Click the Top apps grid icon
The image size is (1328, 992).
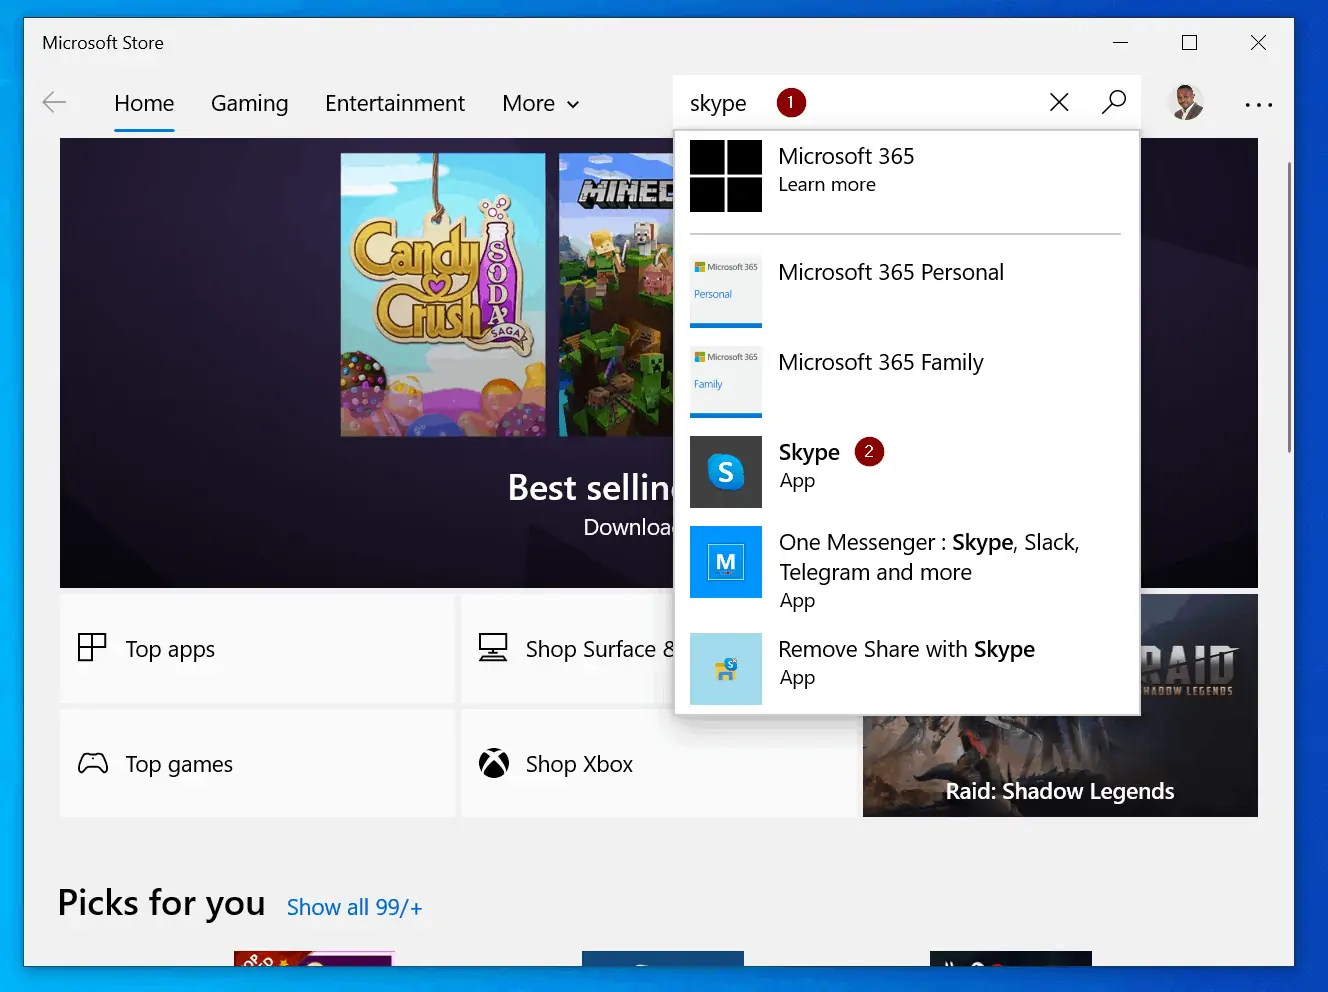click(x=92, y=648)
